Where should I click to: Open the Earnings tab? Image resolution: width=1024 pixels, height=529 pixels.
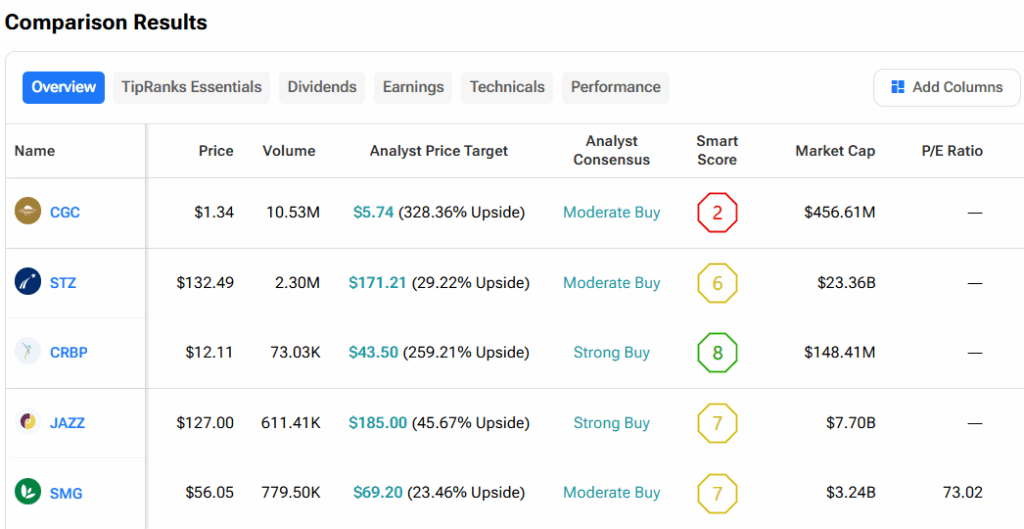point(413,88)
